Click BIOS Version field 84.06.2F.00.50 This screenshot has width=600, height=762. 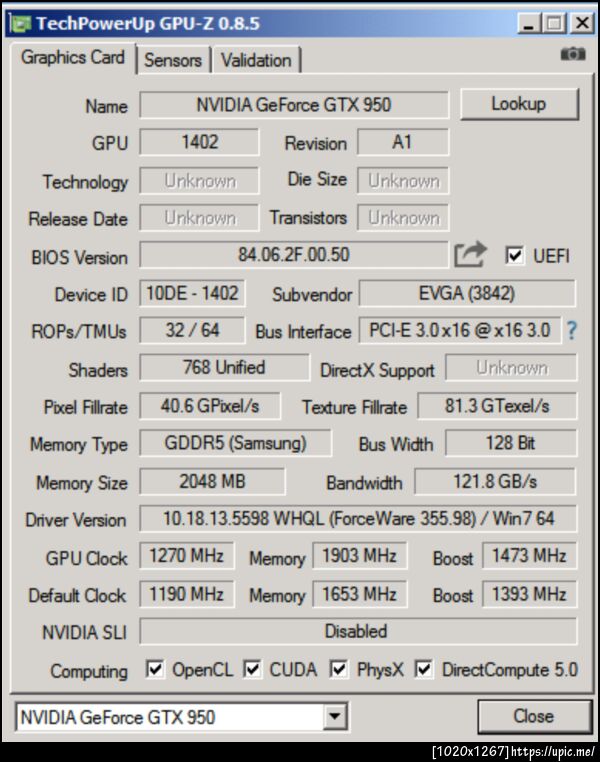point(293,255)
